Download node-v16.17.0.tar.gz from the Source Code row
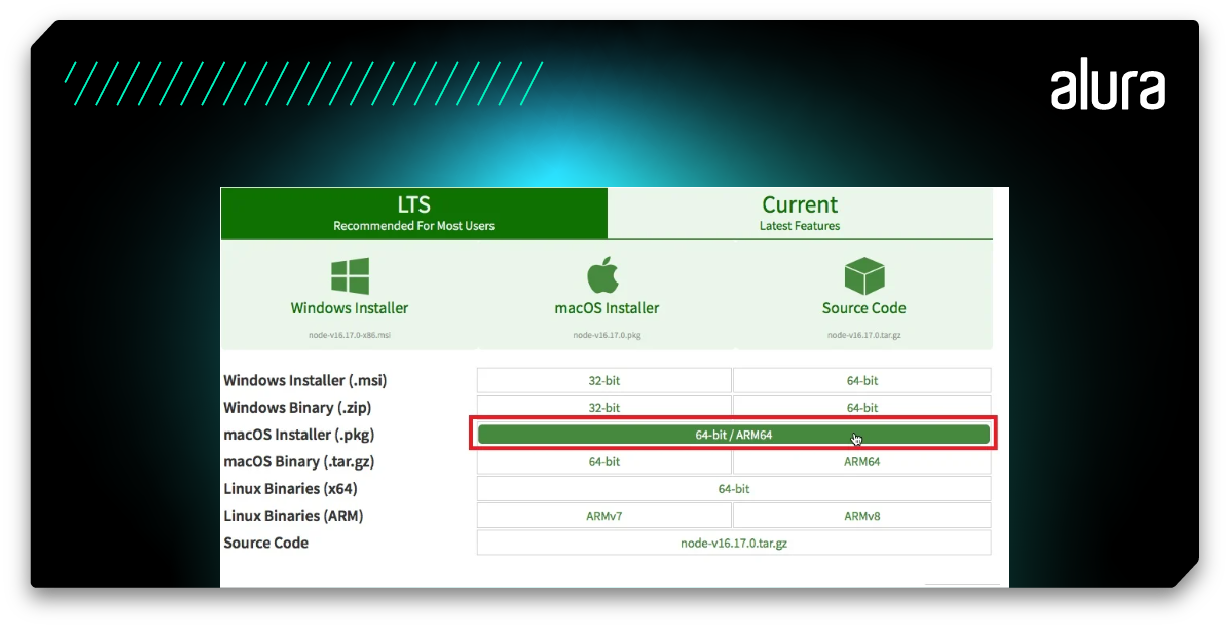Viewport: 1229px width, 628px height. 734,543
